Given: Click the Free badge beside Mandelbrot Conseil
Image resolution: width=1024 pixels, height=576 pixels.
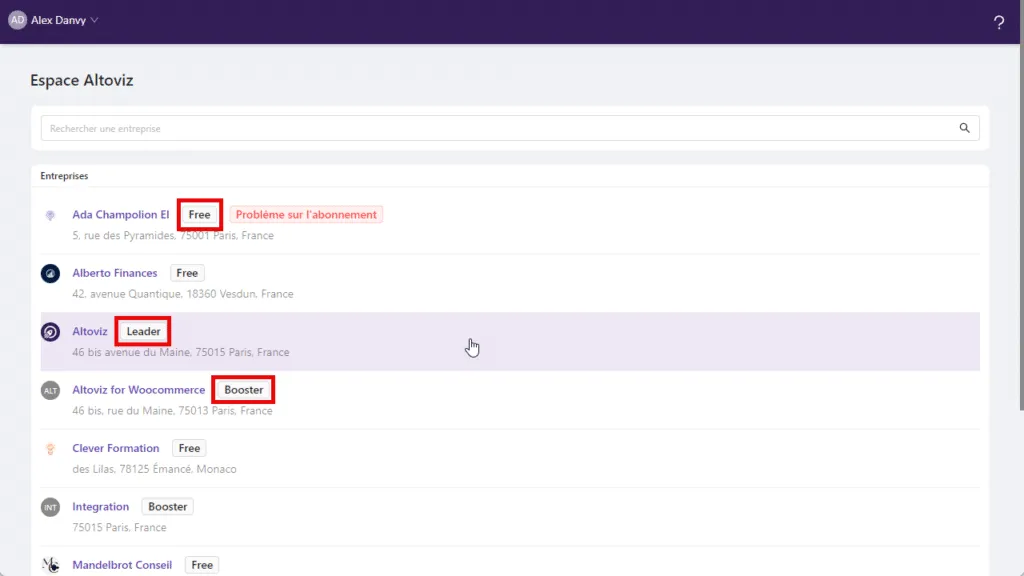Looking at the screenshot, I should (x=202, y=565).
